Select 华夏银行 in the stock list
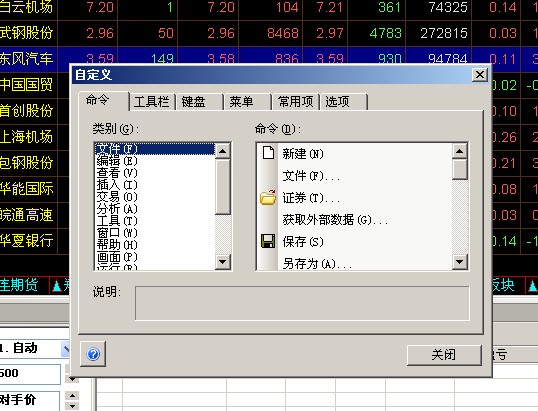538x411 pixels. [x=26, y=240]
